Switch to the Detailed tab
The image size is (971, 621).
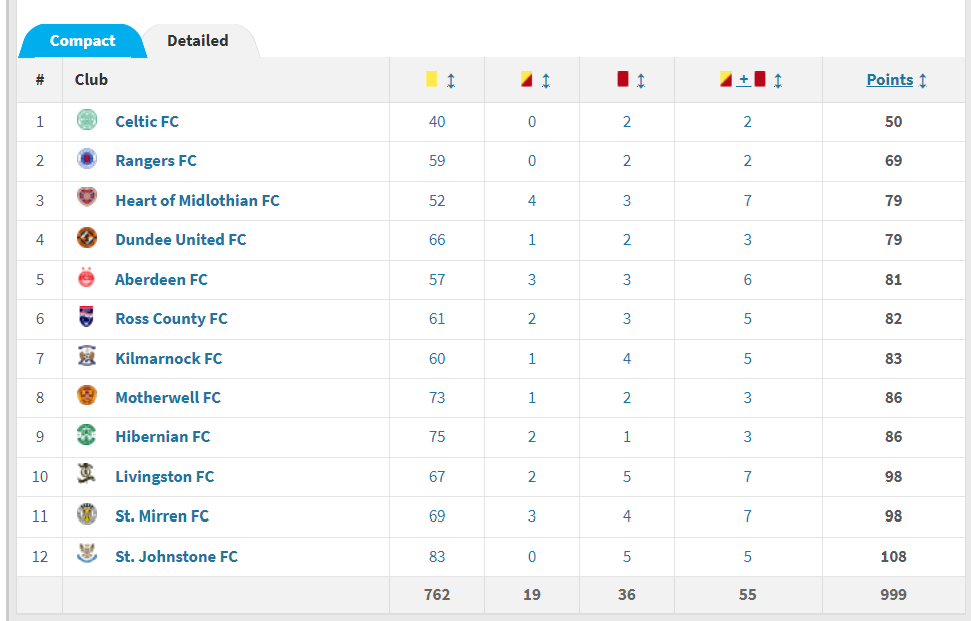(198, 41)
